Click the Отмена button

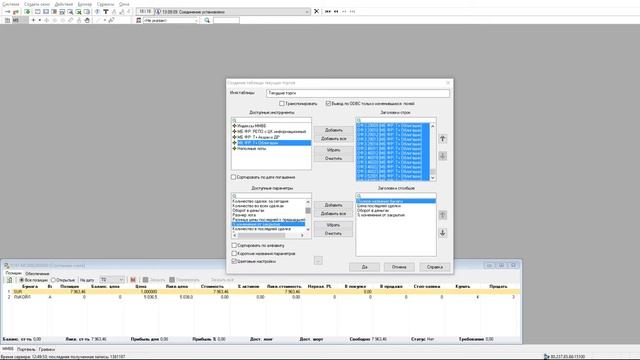pos(399,267)
